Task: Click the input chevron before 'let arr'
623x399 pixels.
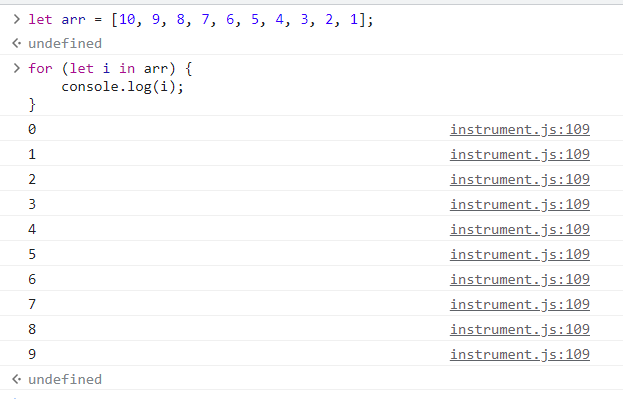Action: coord(16,19)
